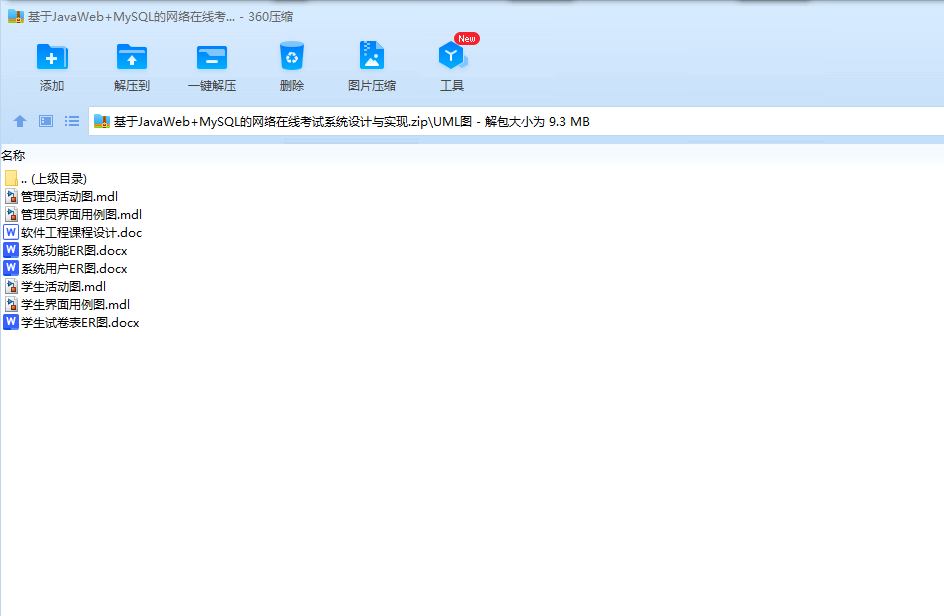The width and height of the screenshot is (944, 616).
Task: Select file 软件工程课程设计.doc
Action: point(73,232)
